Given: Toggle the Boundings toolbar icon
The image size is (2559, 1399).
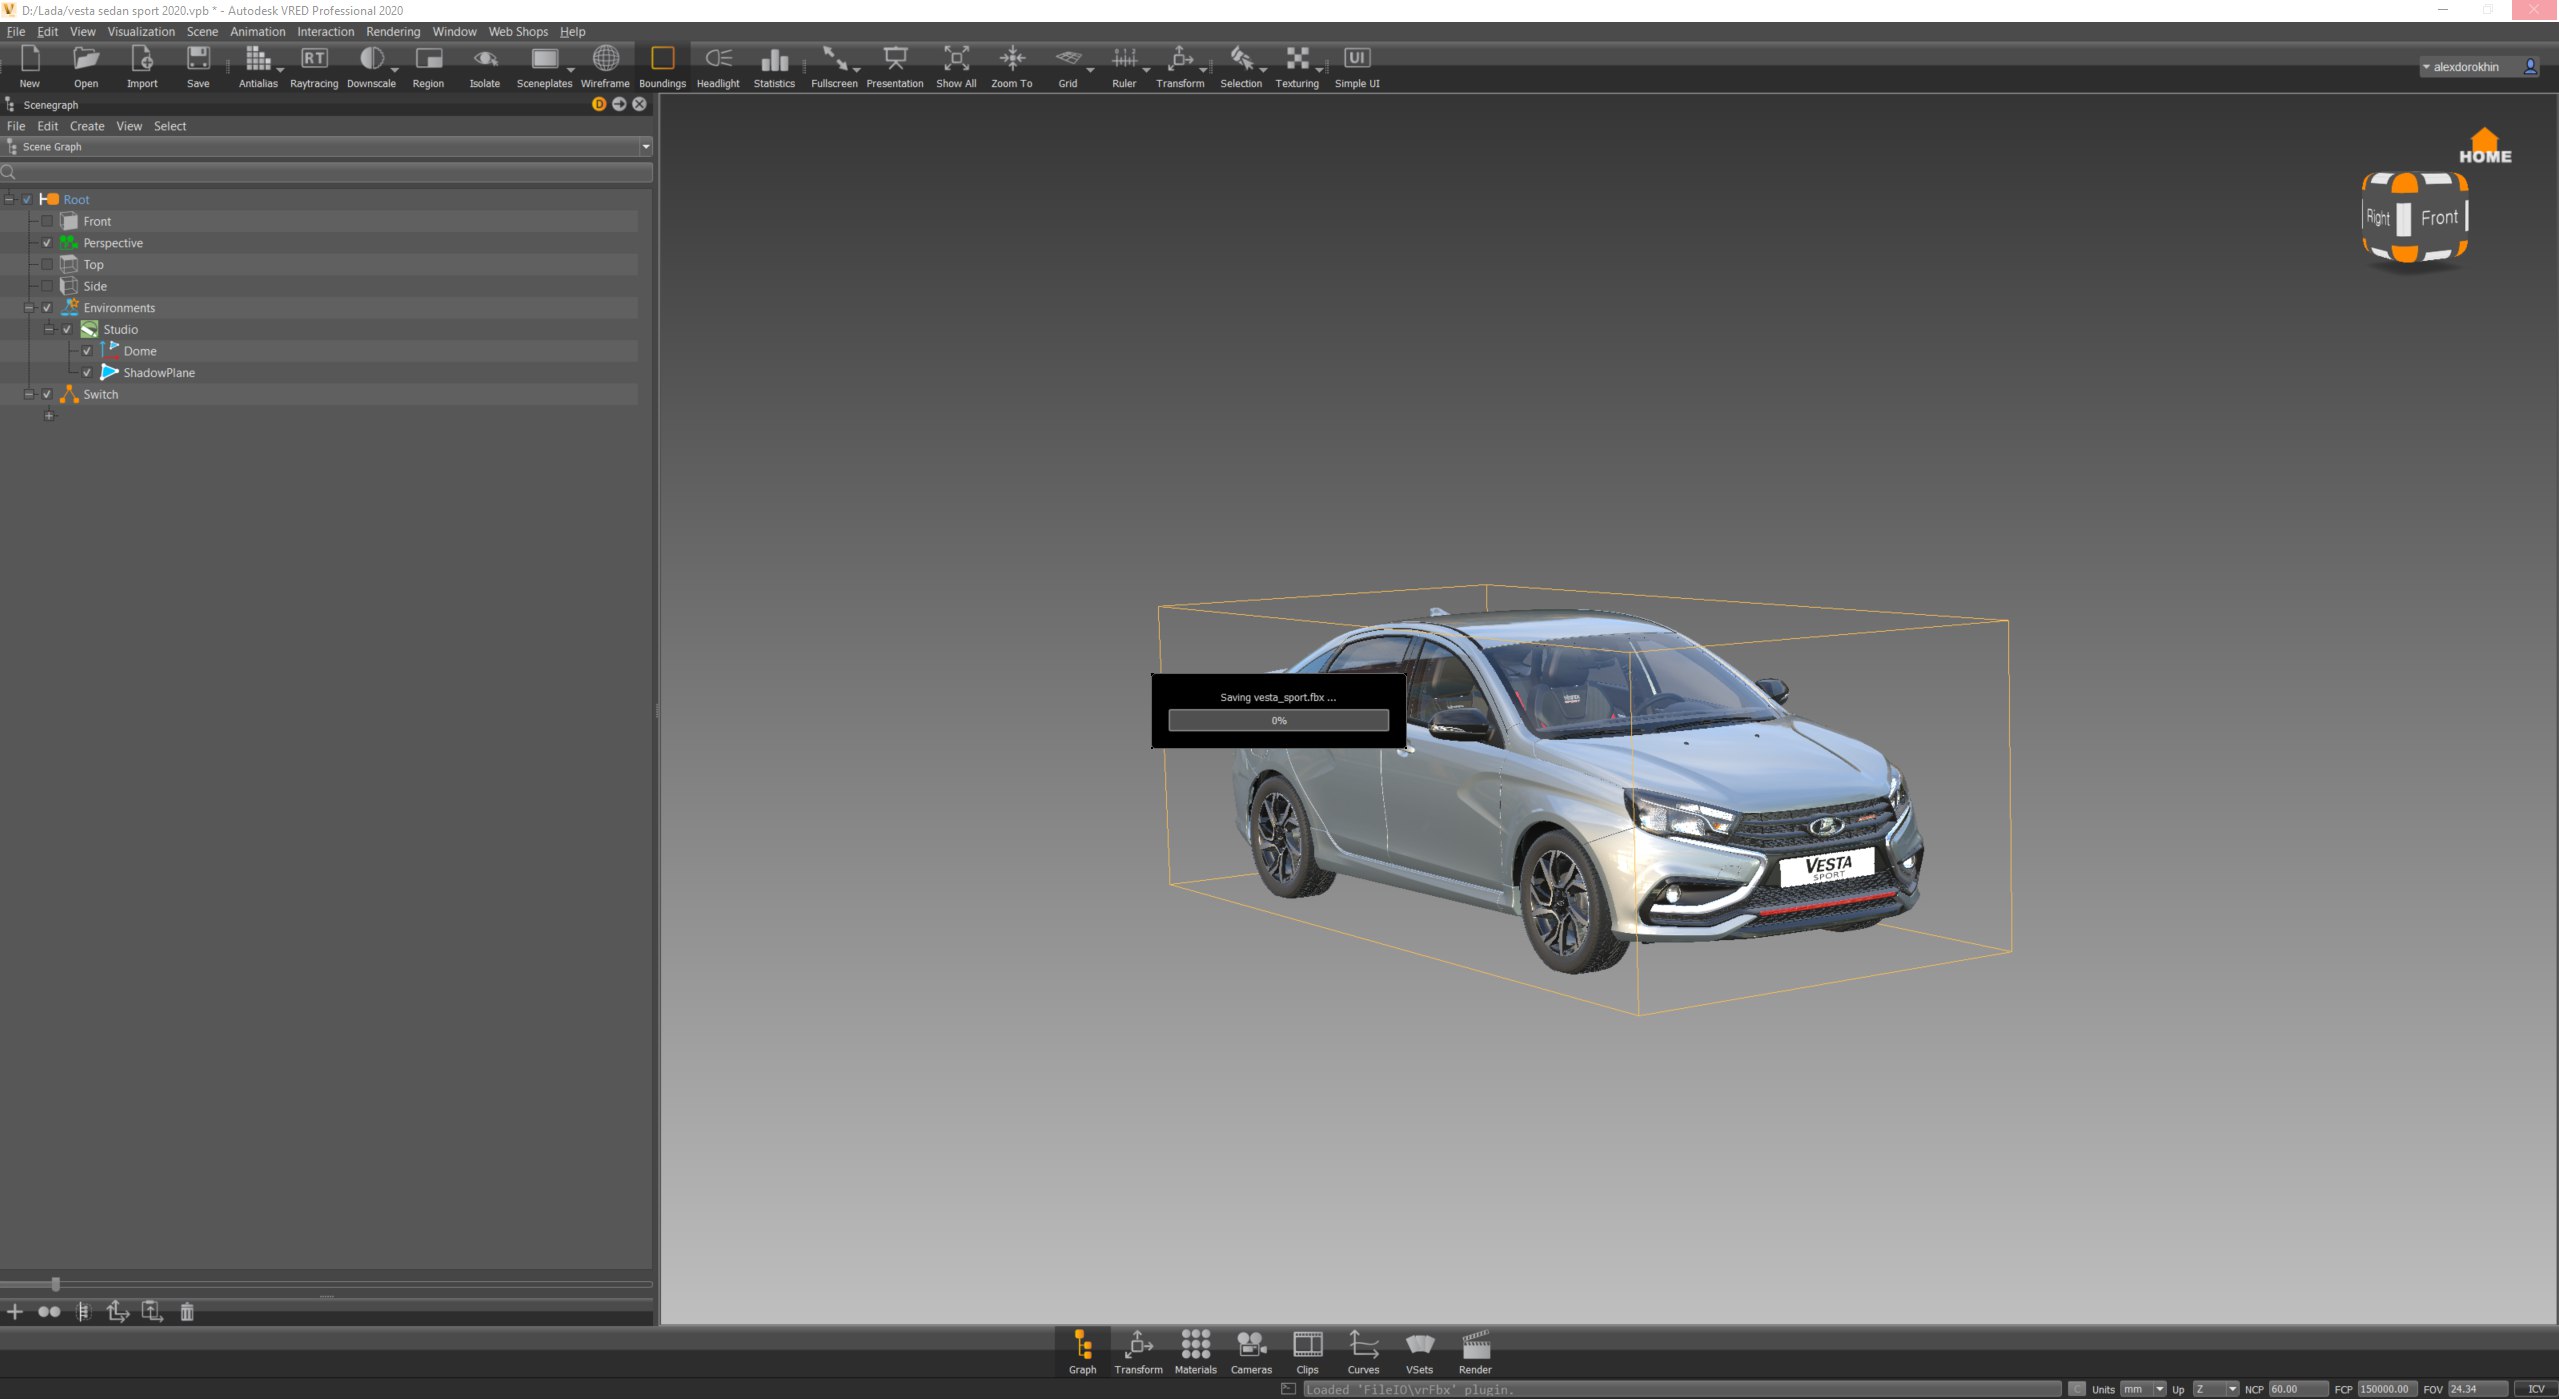Looking at the screenshot, I should click(x=662, y=58).
